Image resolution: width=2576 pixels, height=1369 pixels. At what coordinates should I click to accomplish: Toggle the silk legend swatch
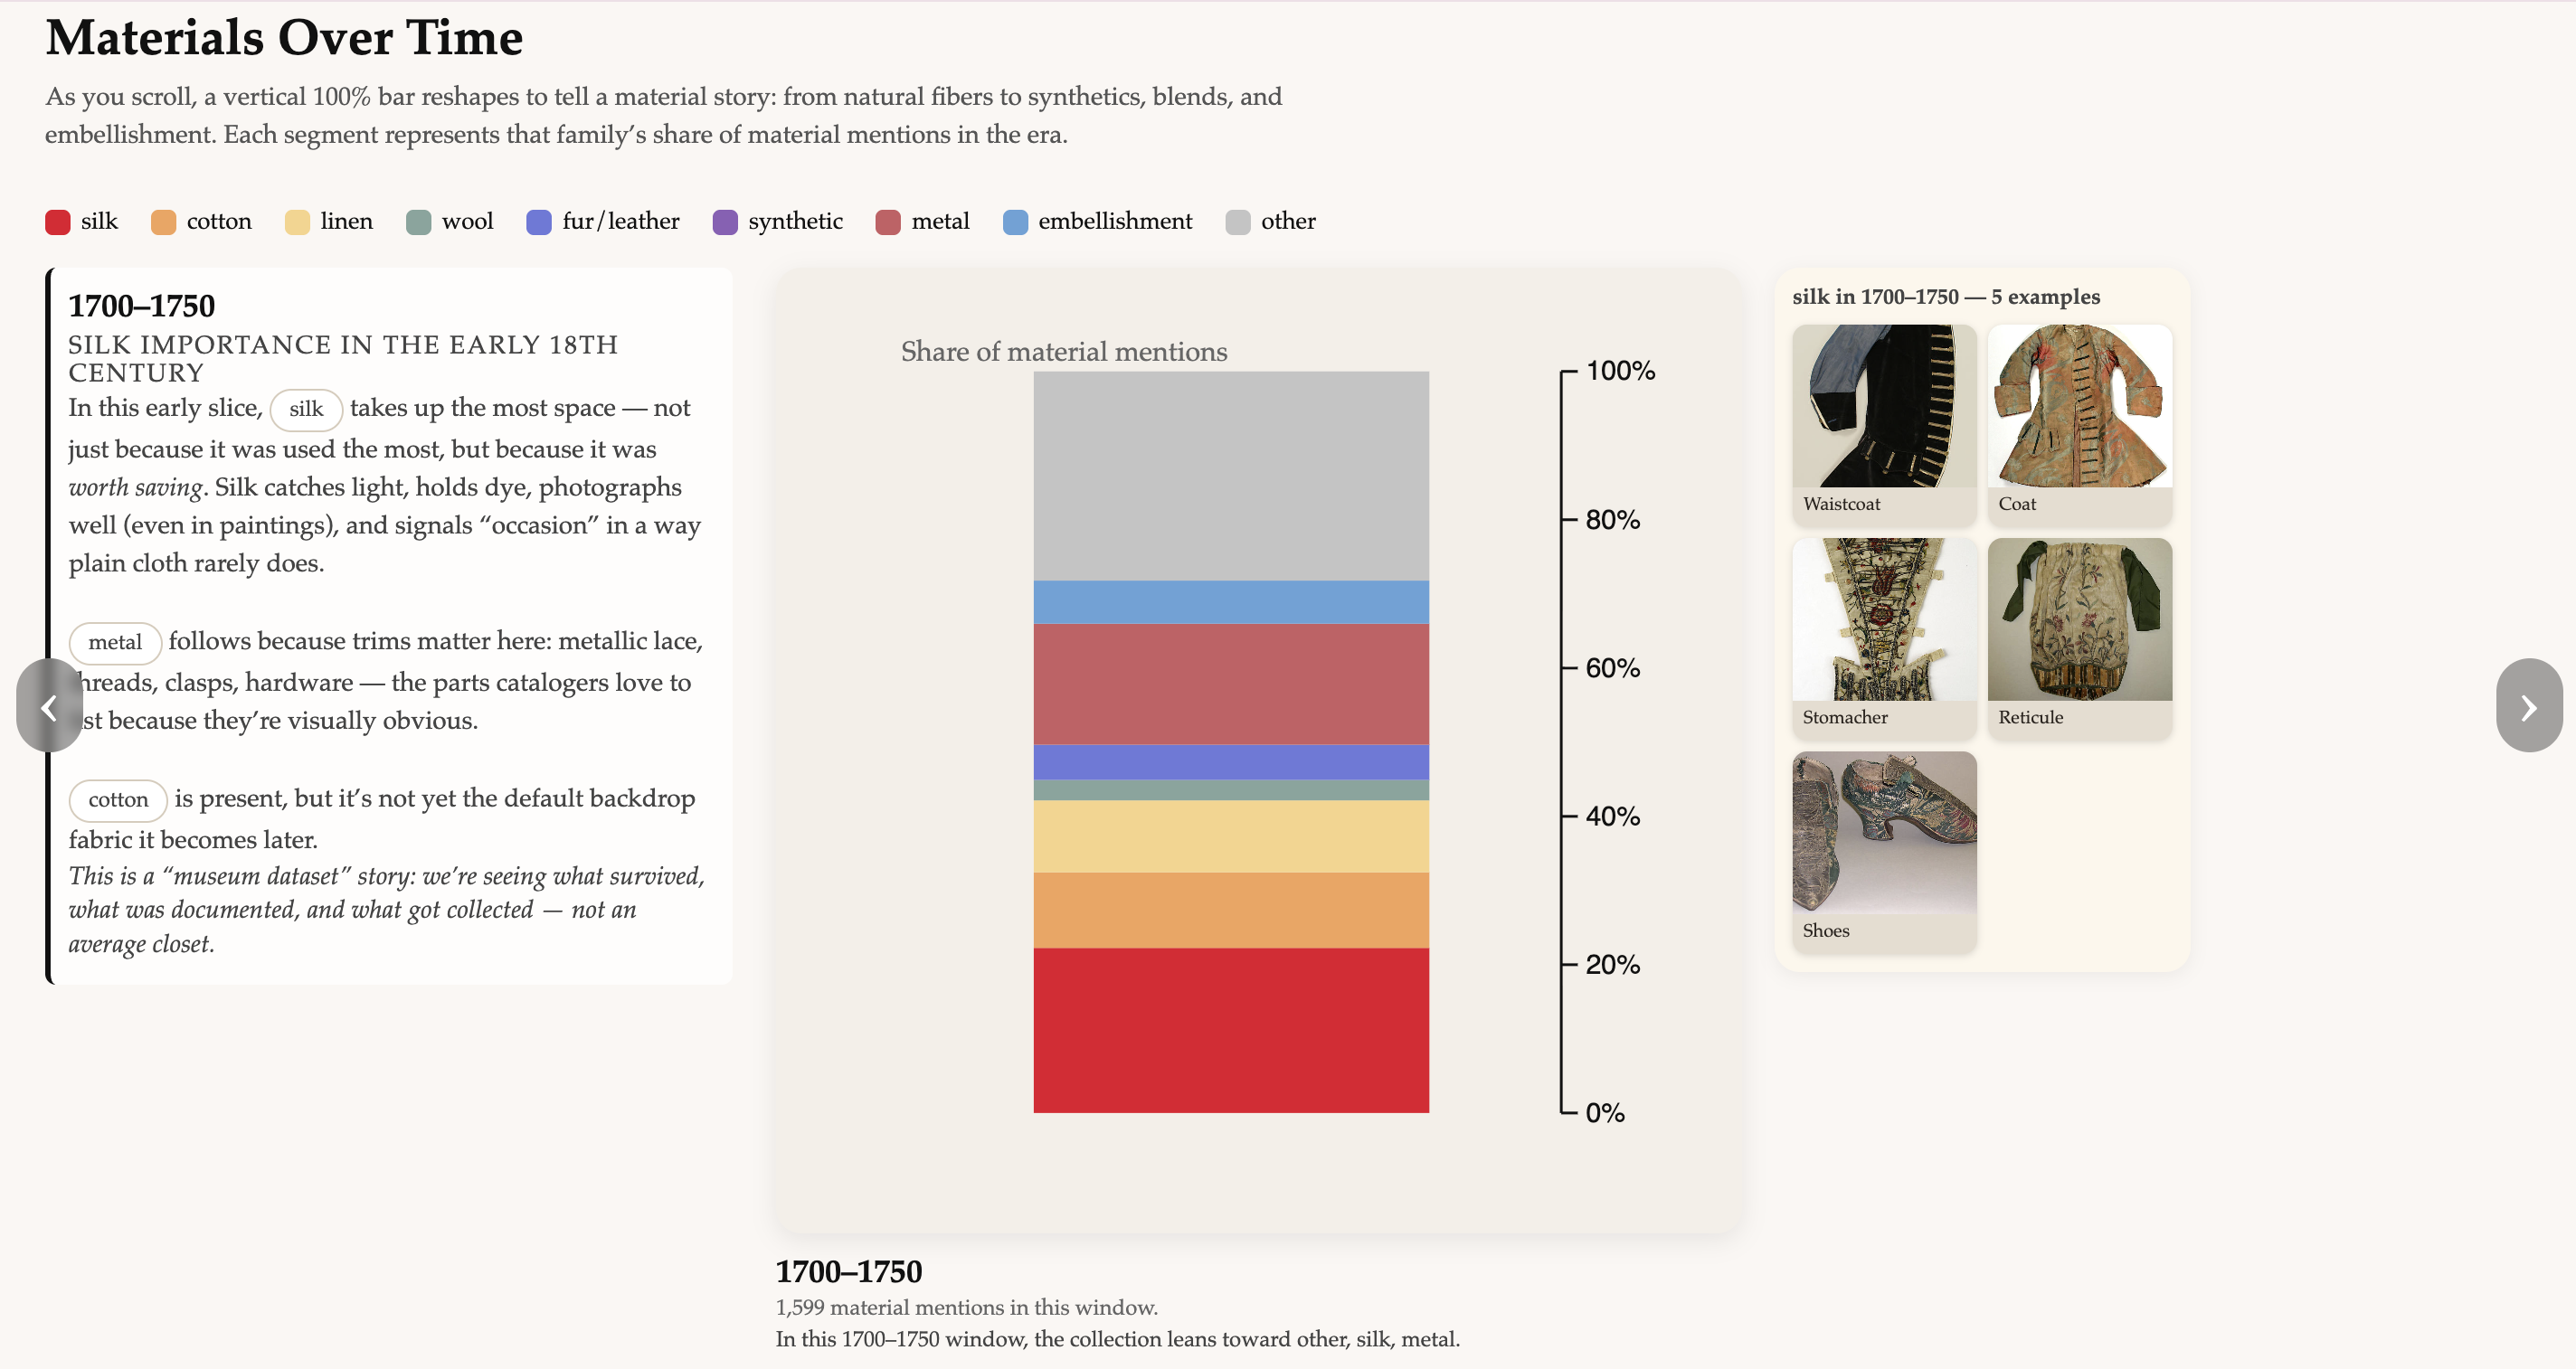click(58, 222)
